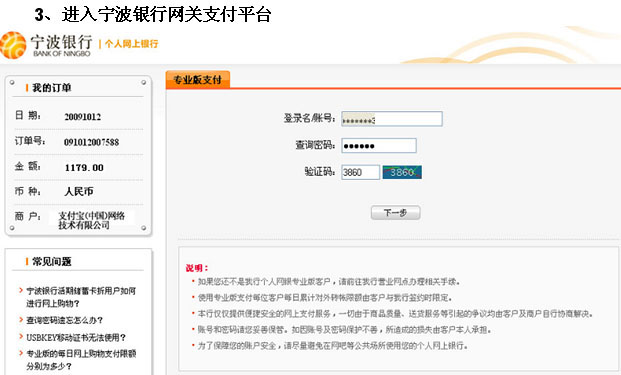
Task: Focus the 查询密码 password field
Action: click(x=379, y=146)
